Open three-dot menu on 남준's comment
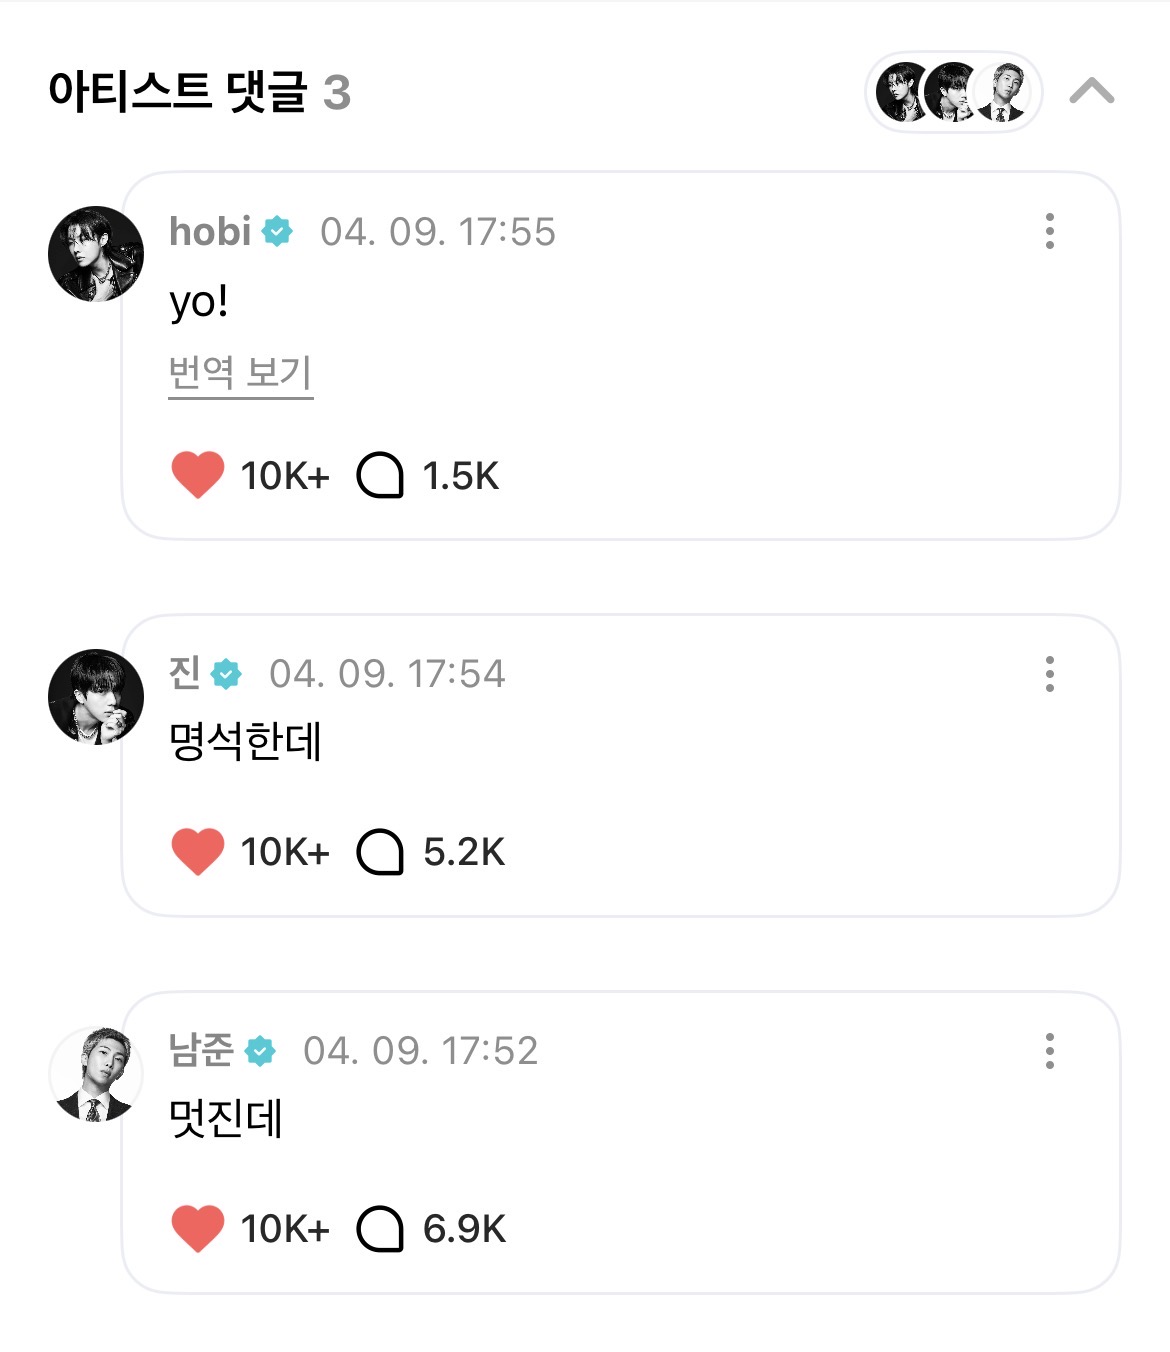Image resolution: width=1170 pixels, height=1352 pixels. tap(1049, 1051)
